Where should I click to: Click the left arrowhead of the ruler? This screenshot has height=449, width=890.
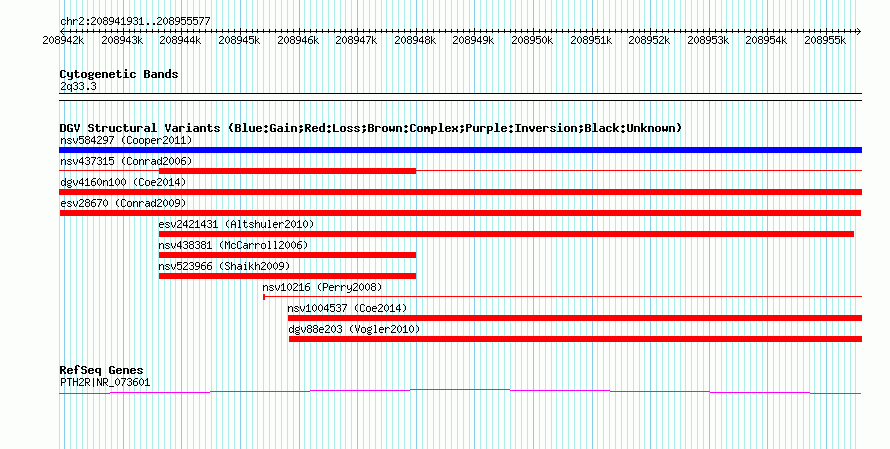tap(62, 31)
